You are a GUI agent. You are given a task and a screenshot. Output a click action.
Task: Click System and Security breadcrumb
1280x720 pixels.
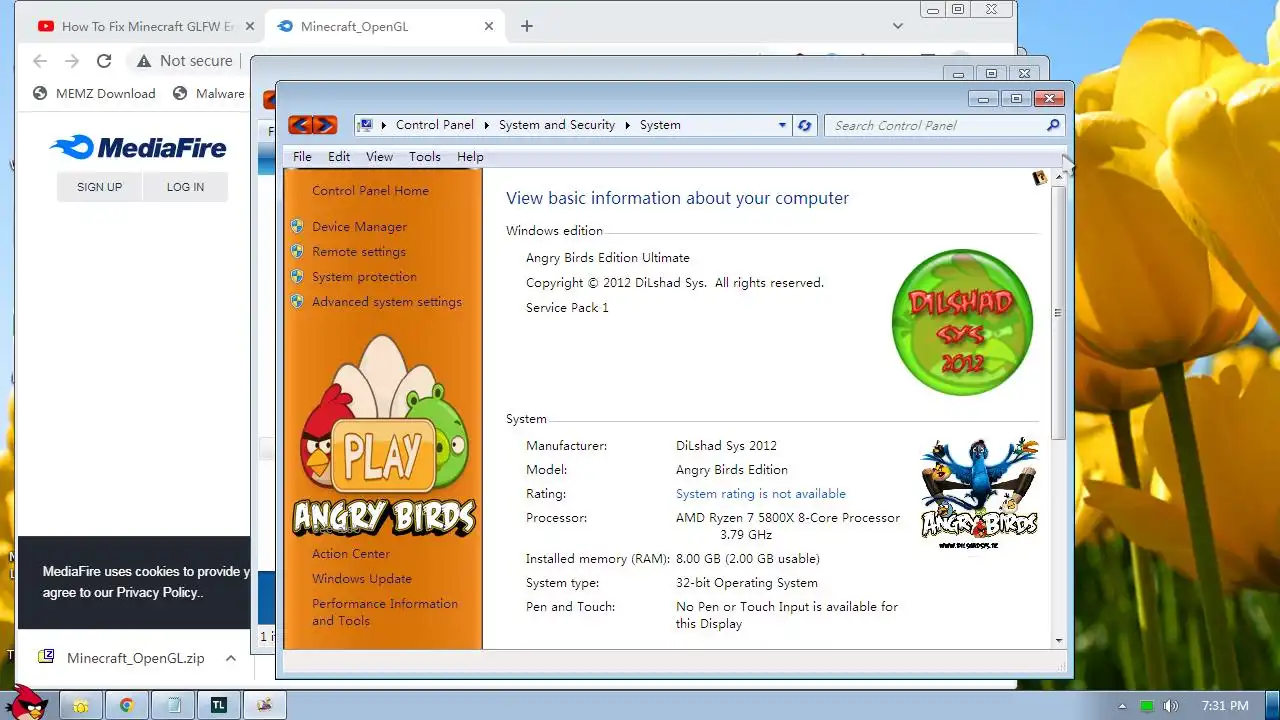tap(557, 125)
